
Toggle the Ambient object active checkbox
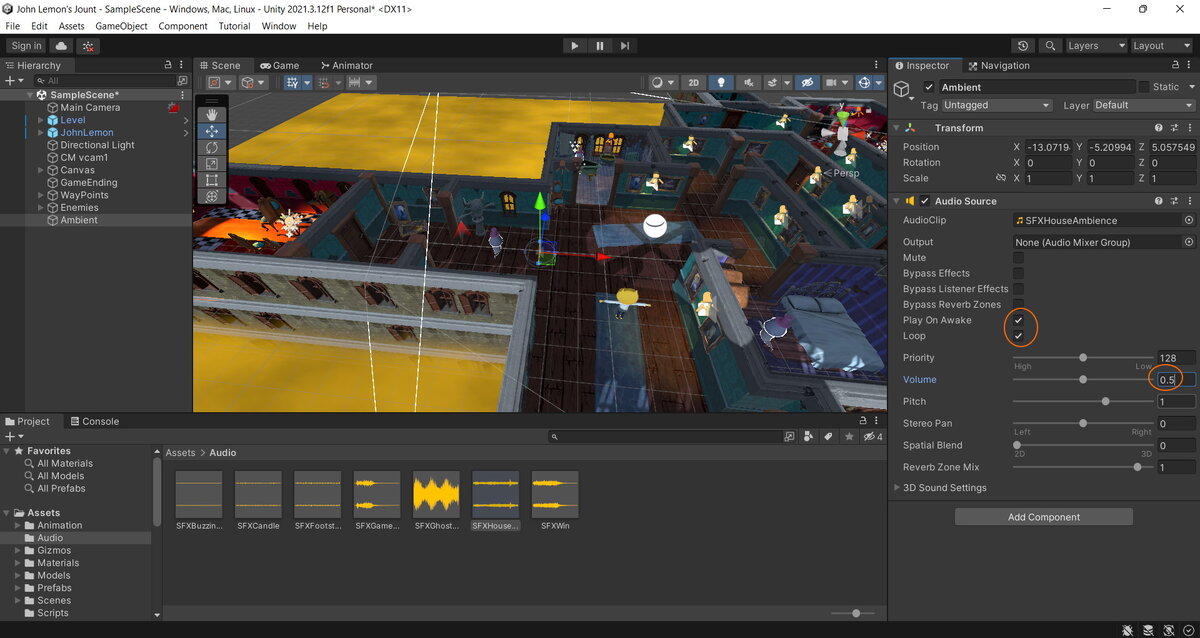point(929,87)
